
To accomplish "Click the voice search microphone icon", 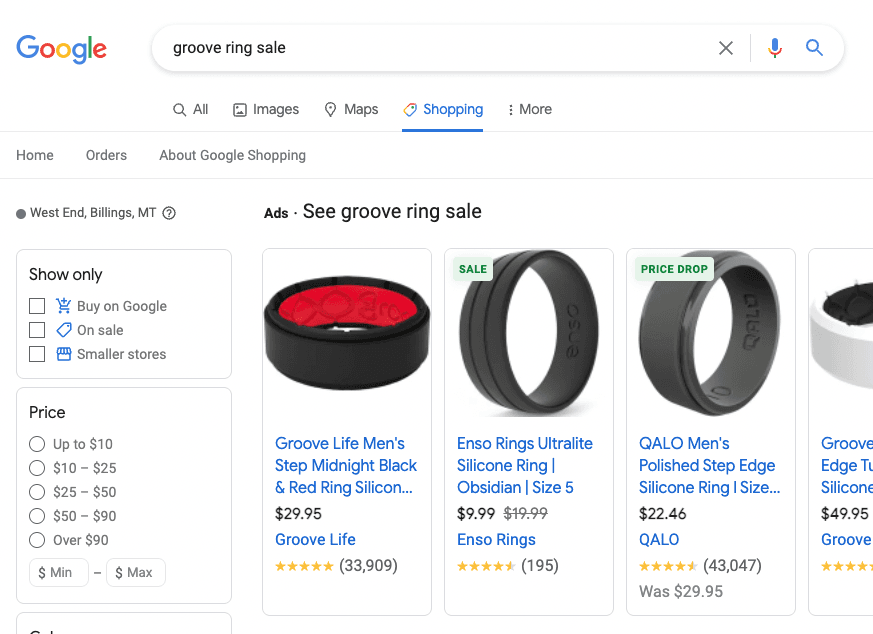I will click(774, 47).
